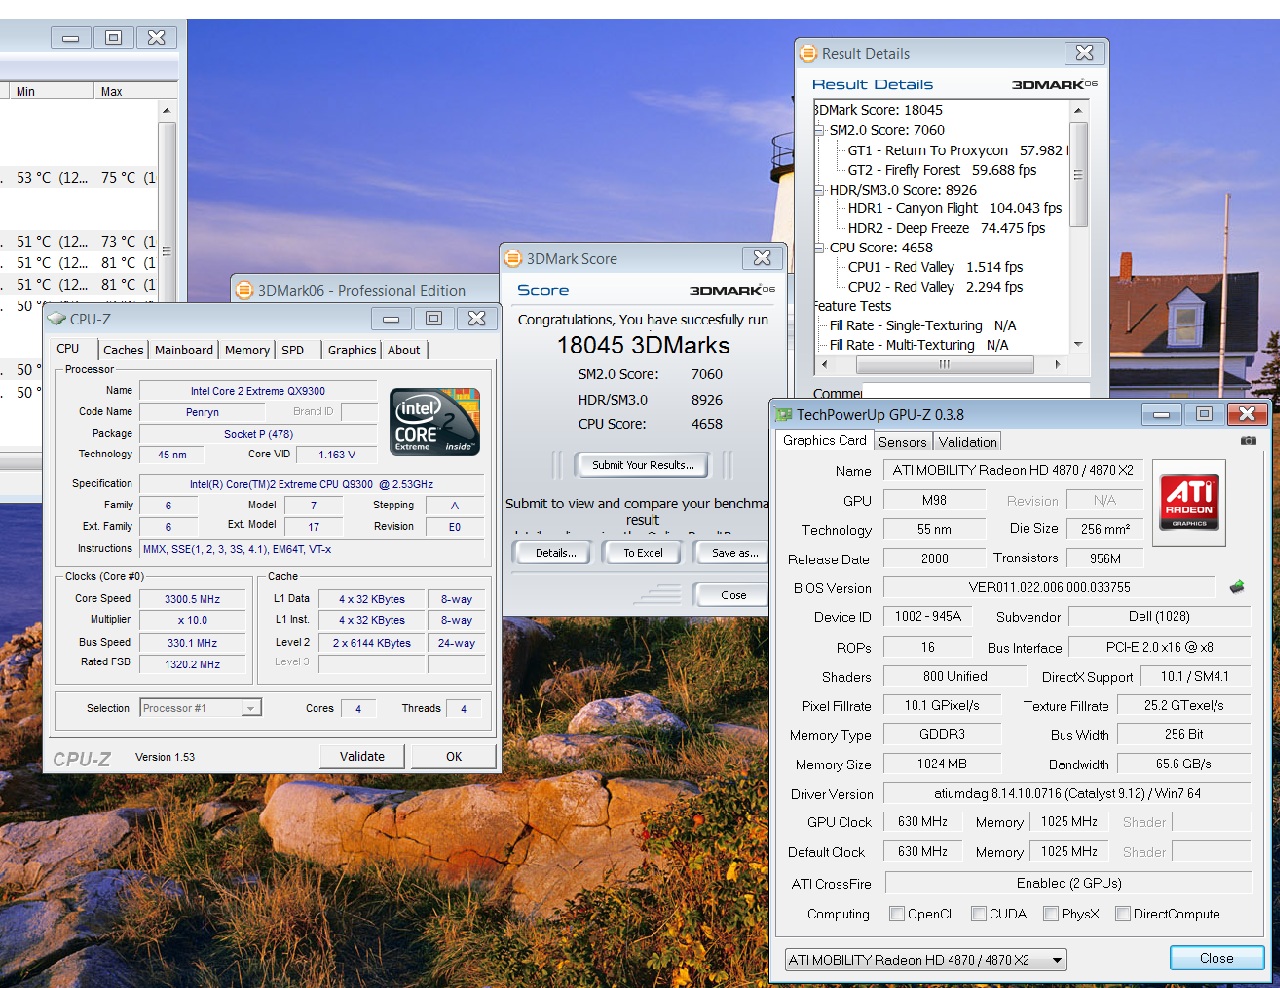Toggle the CUDA checkbox
1280x988 pixels.
point(979,913)
